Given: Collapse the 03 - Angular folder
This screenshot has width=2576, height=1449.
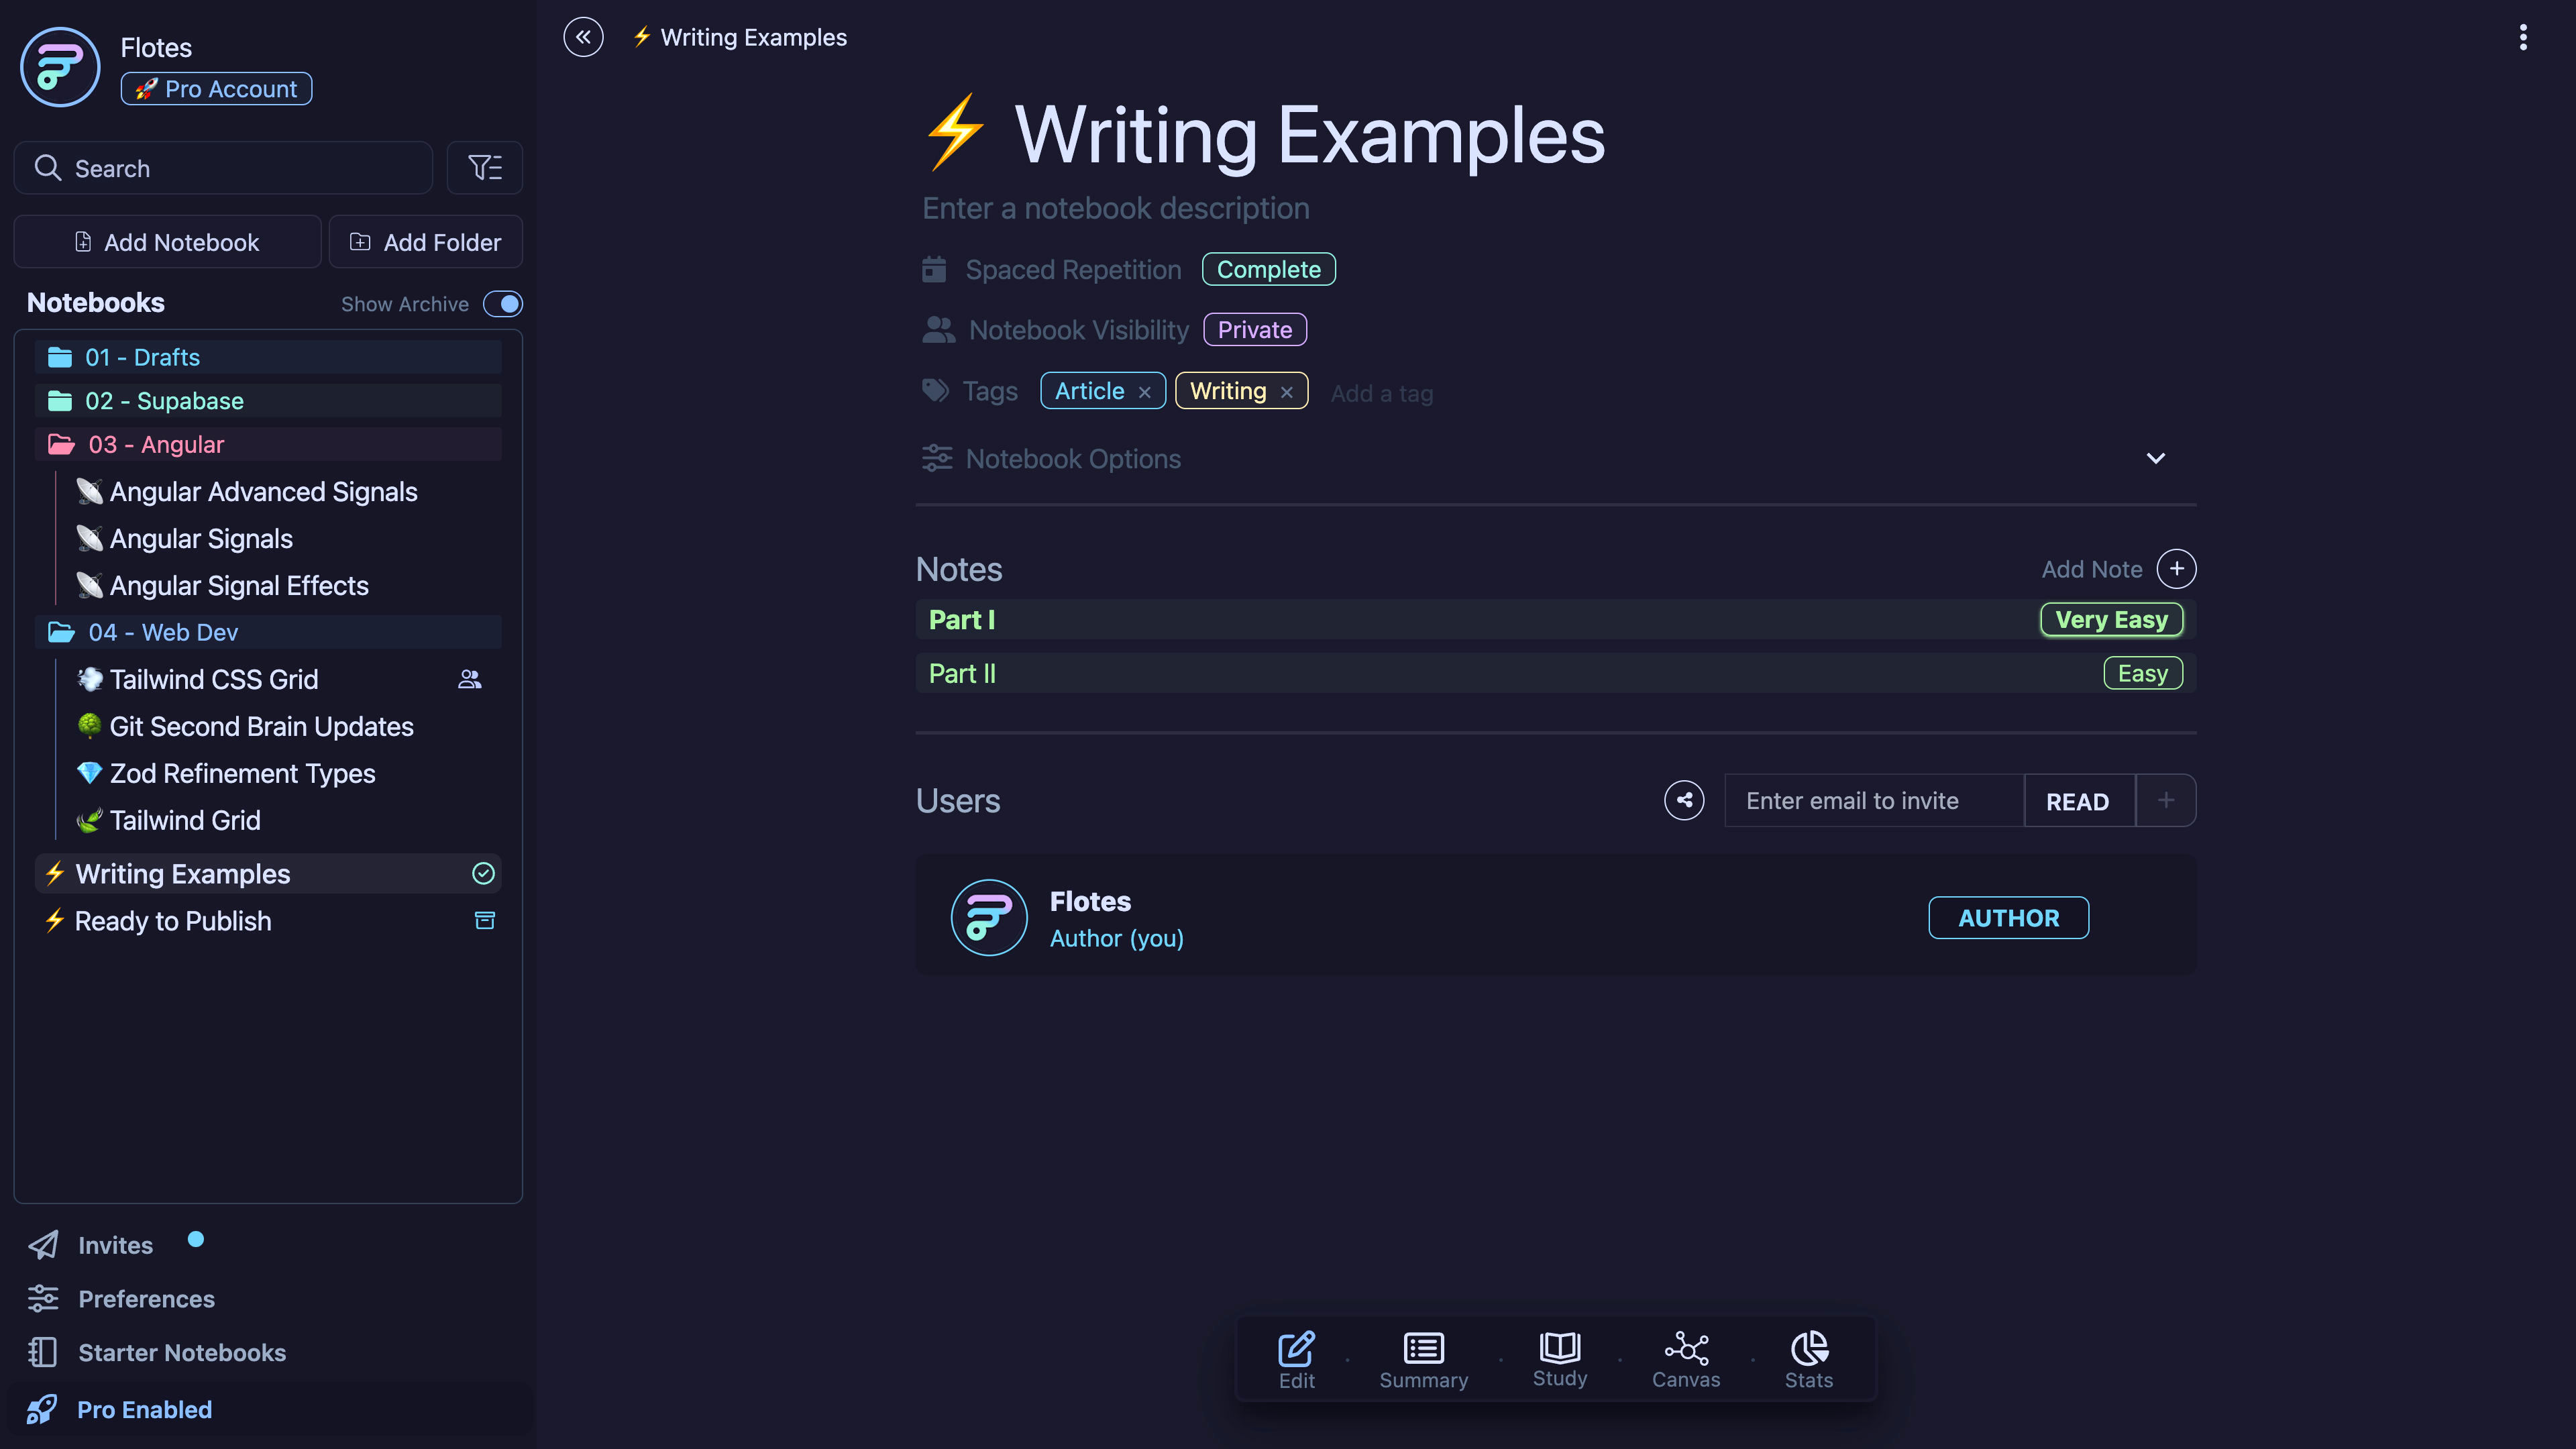Looking at the screenshot, I should point(155,444).
